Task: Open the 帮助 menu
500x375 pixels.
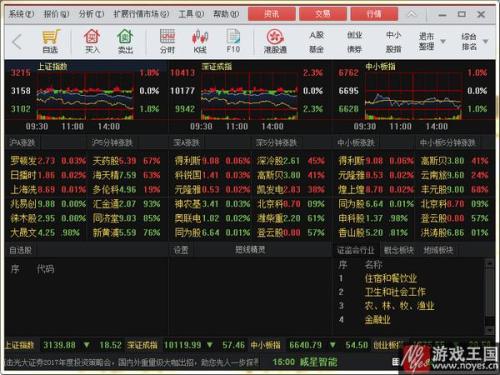Action: click(226, 14)
